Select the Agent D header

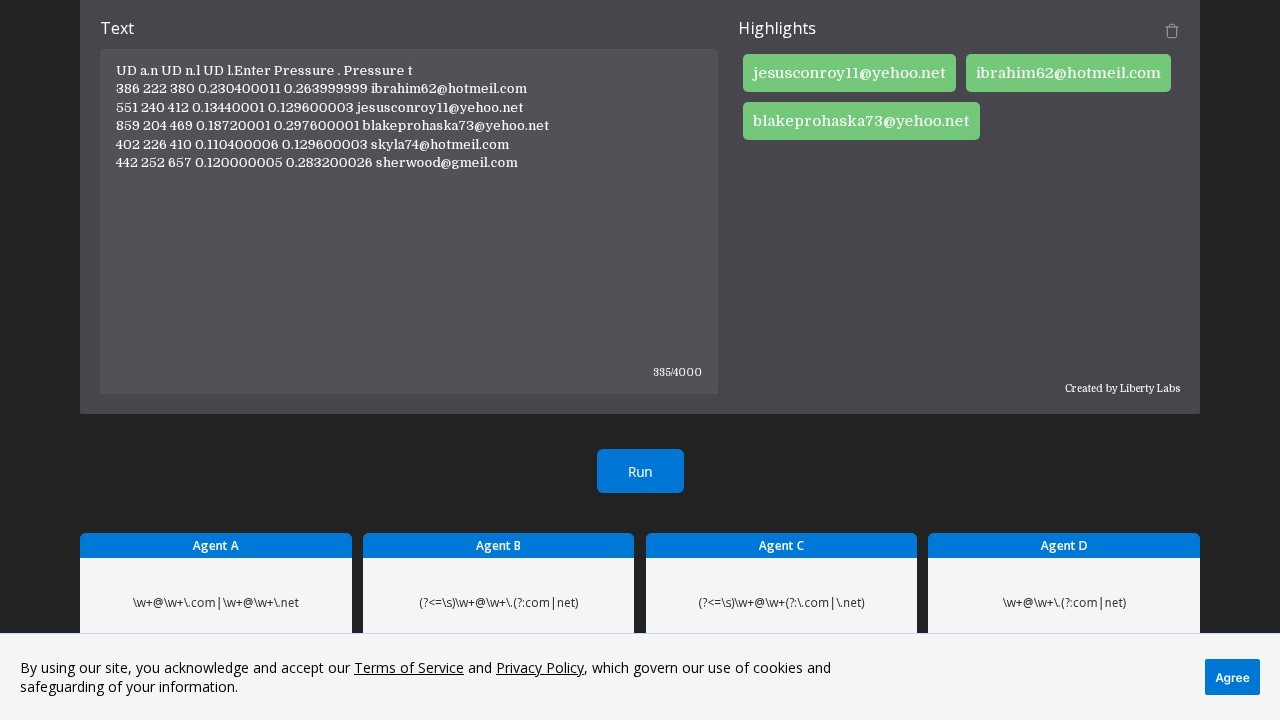pyautogui.click(x=1063, y=546)
